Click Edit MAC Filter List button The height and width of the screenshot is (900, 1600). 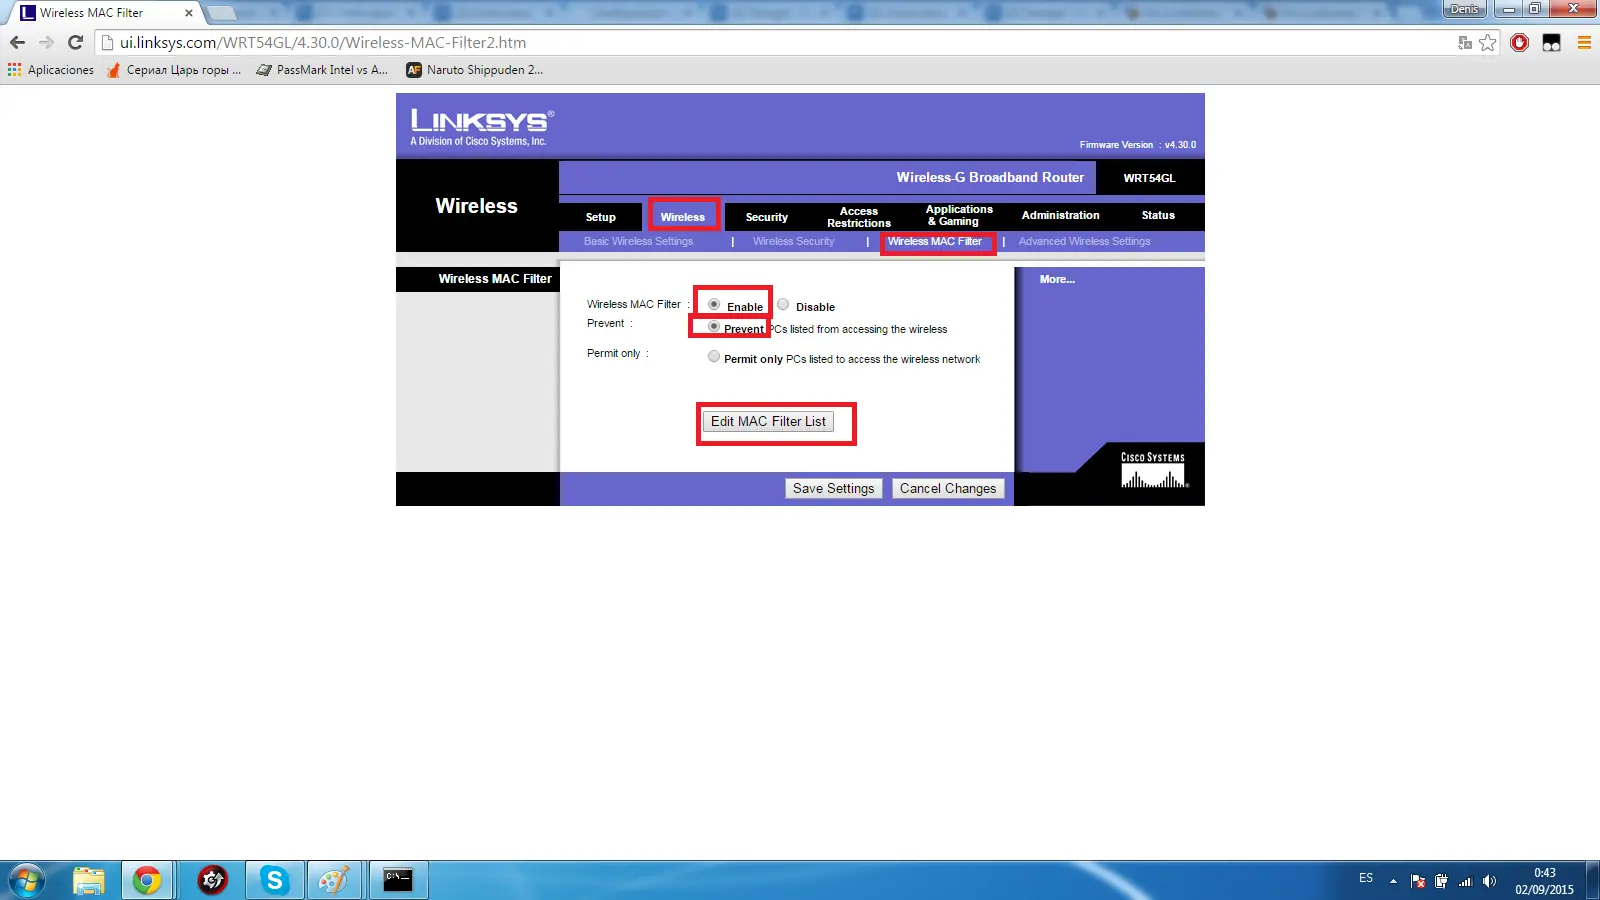tap(768, 422)
